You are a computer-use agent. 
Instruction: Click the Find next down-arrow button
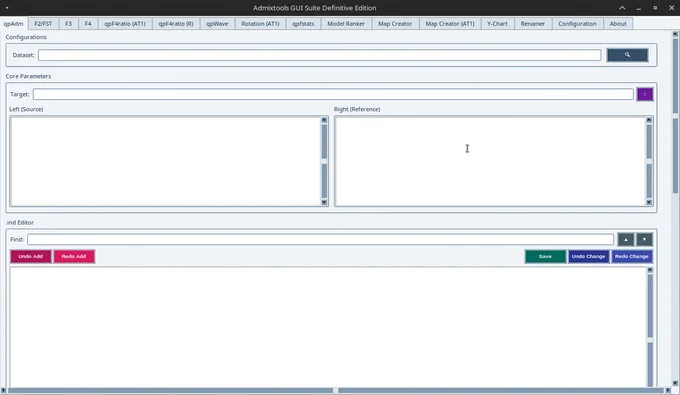(x=644, y=239)
